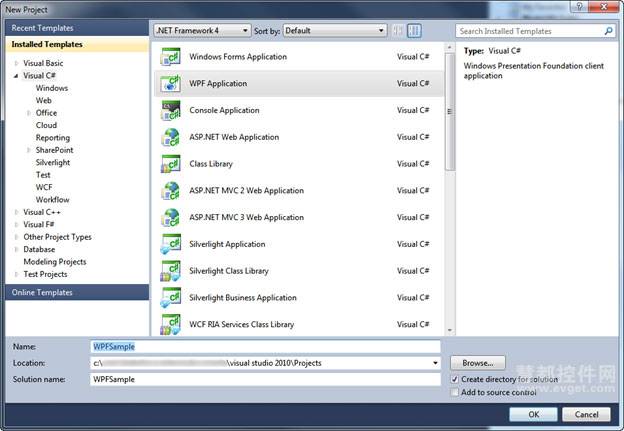
Task: Click the template list vertical scrollbar thumb
Action: 450,112
